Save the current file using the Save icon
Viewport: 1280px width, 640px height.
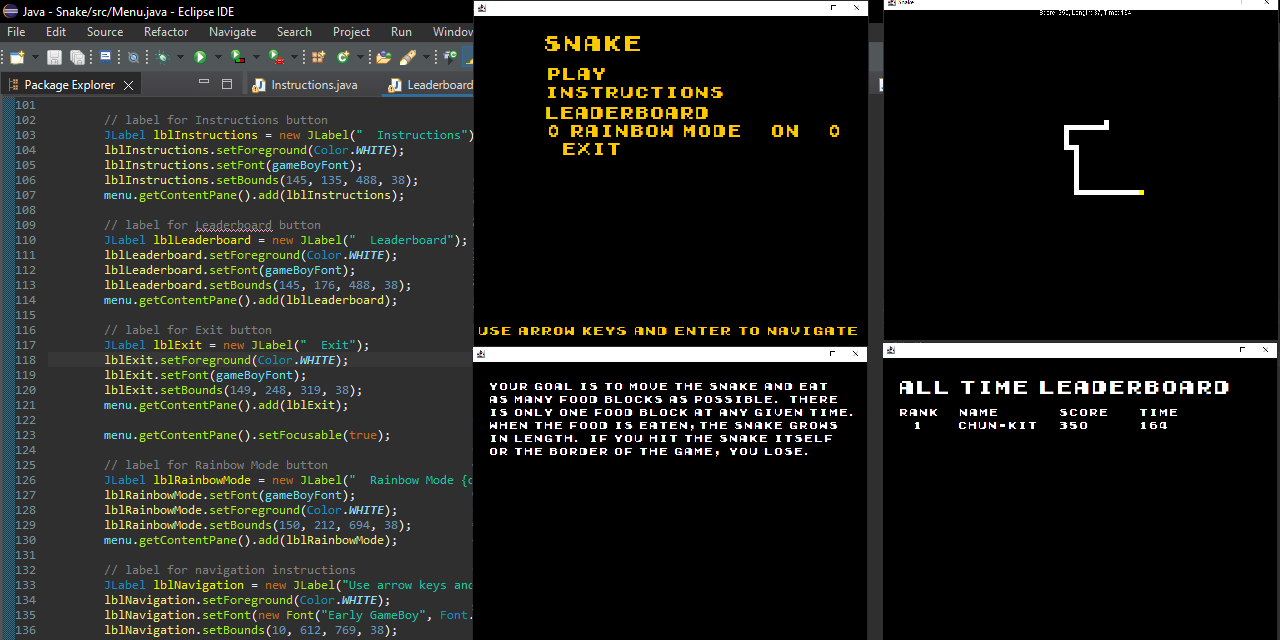tap(53, 57)
